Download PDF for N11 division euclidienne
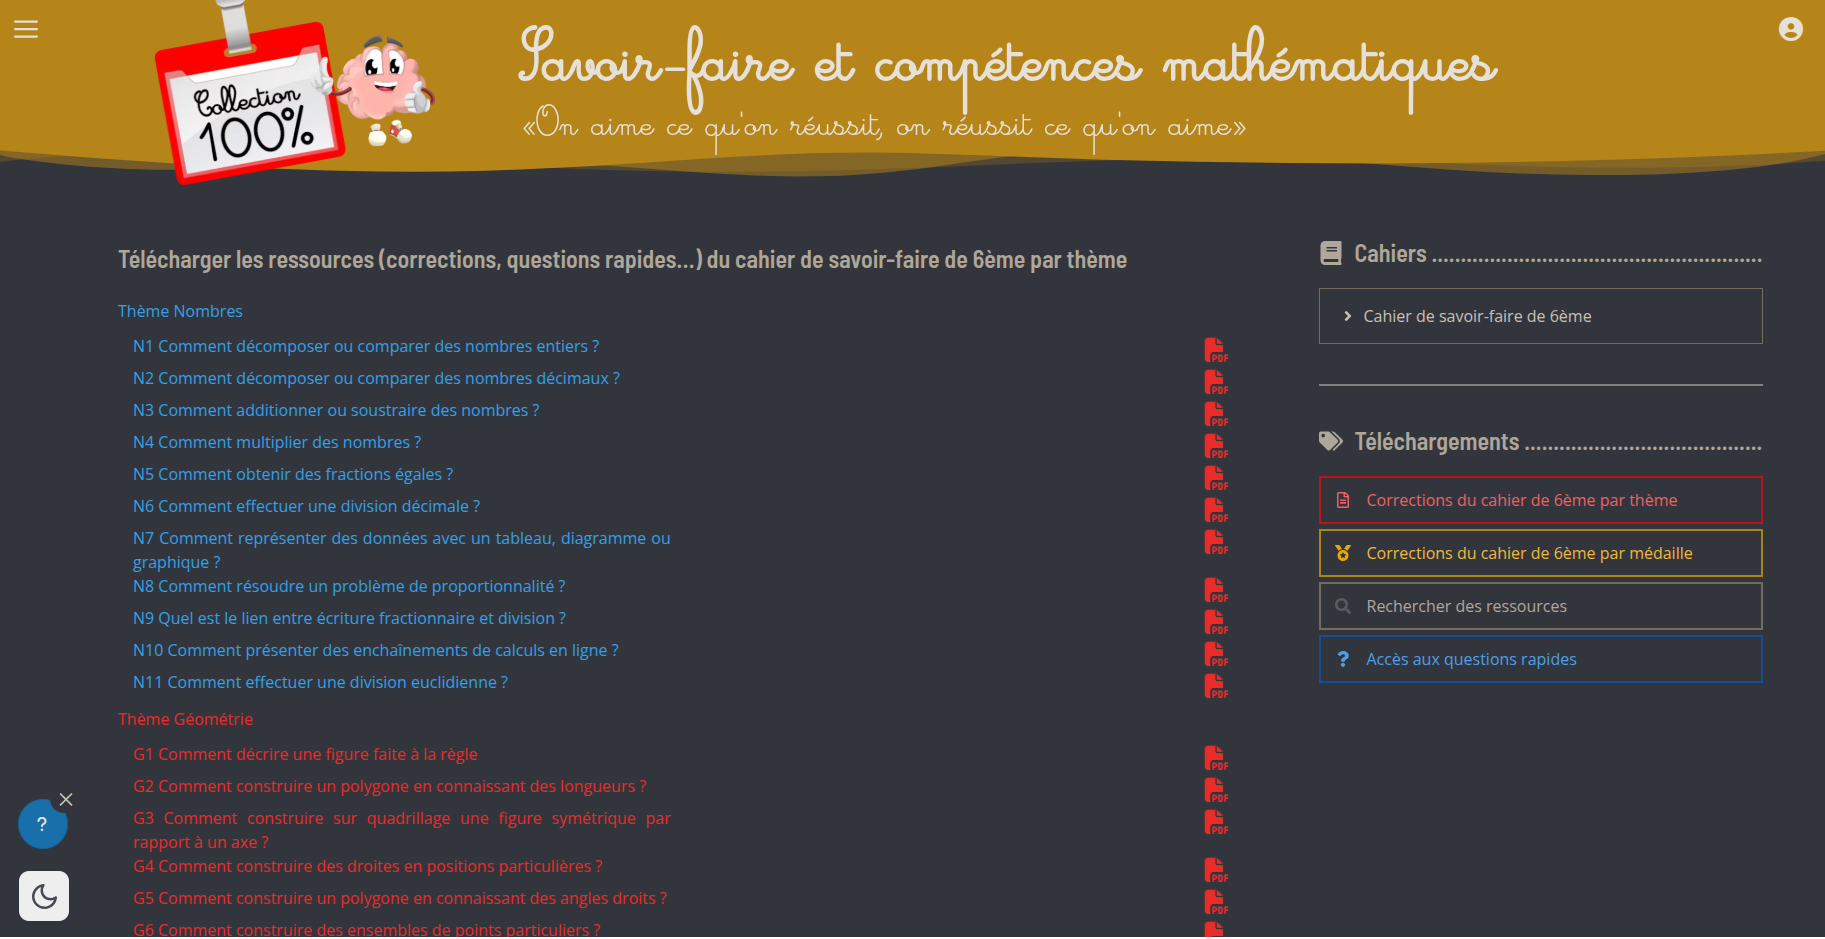 pyautogui.click(x=1215, y=686)
